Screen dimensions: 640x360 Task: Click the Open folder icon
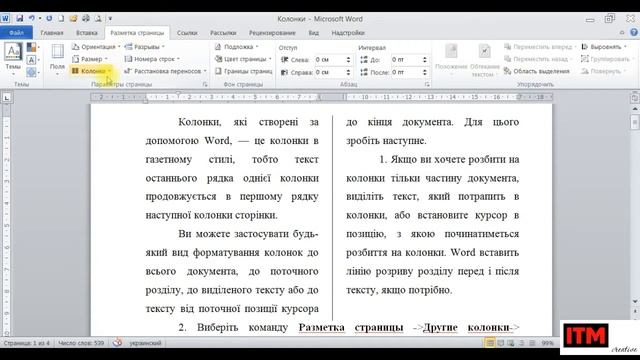click(73, 18)
